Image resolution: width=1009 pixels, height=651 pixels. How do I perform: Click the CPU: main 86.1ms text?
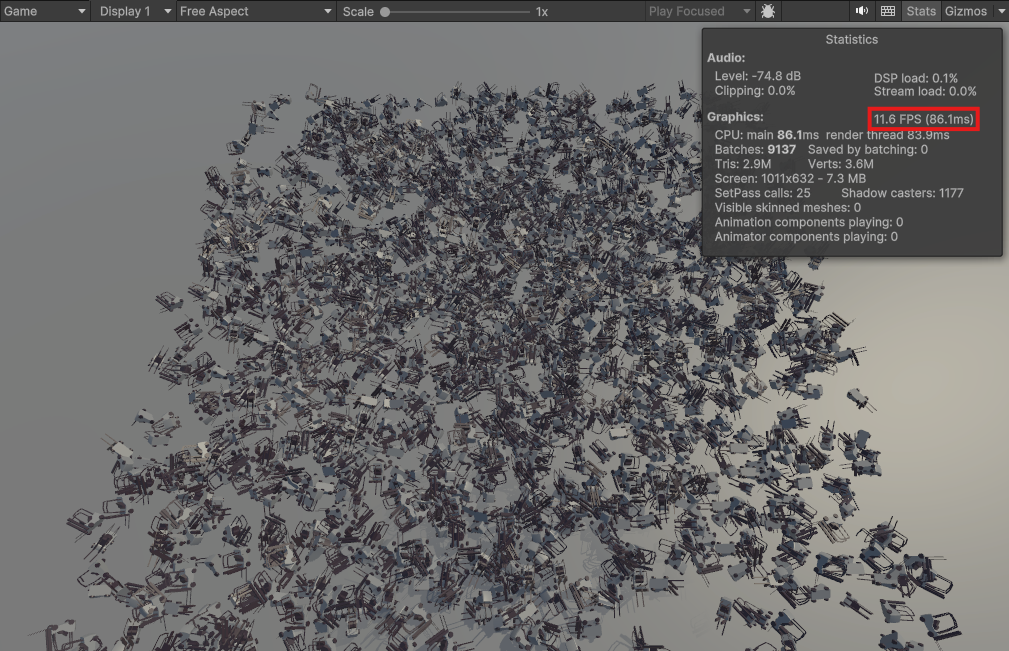766,135
